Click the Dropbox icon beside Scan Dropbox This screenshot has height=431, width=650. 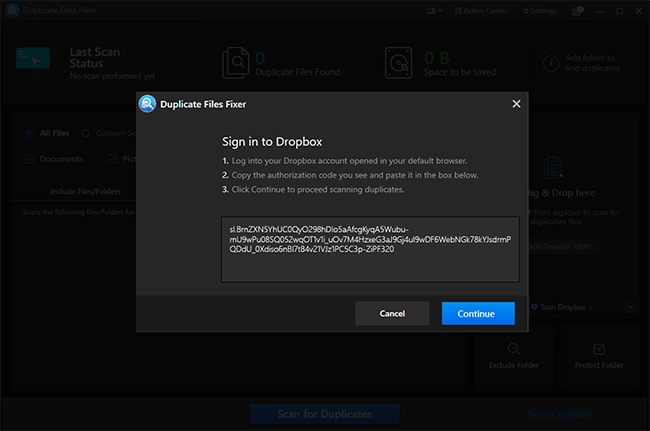point(534,307)
